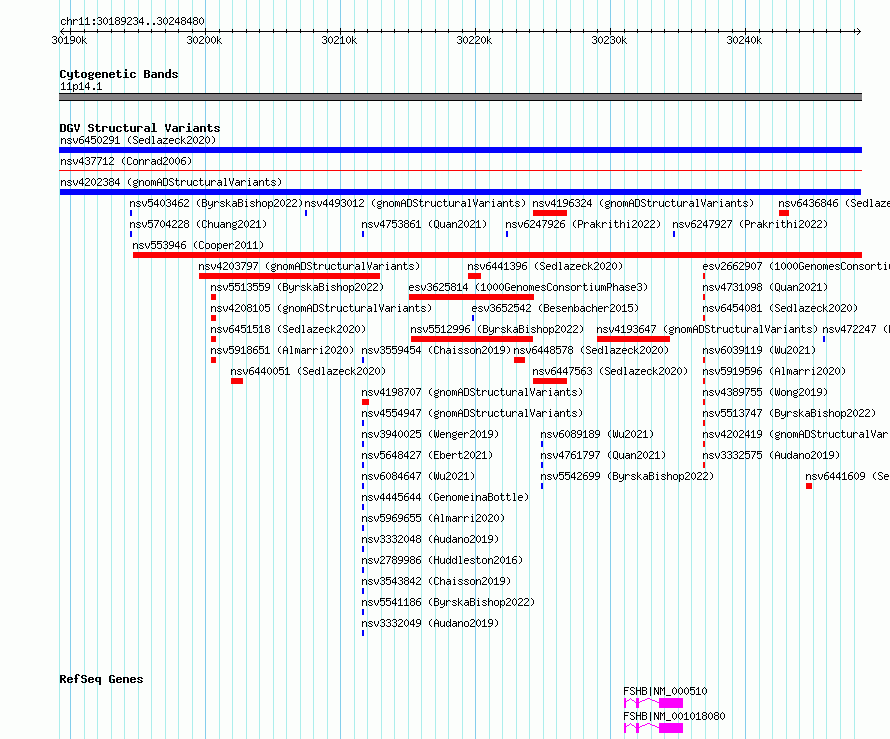Click nsv3940025 (Wenger2019) label
Viewport: 890px width, 739px height.
[430, 434]
